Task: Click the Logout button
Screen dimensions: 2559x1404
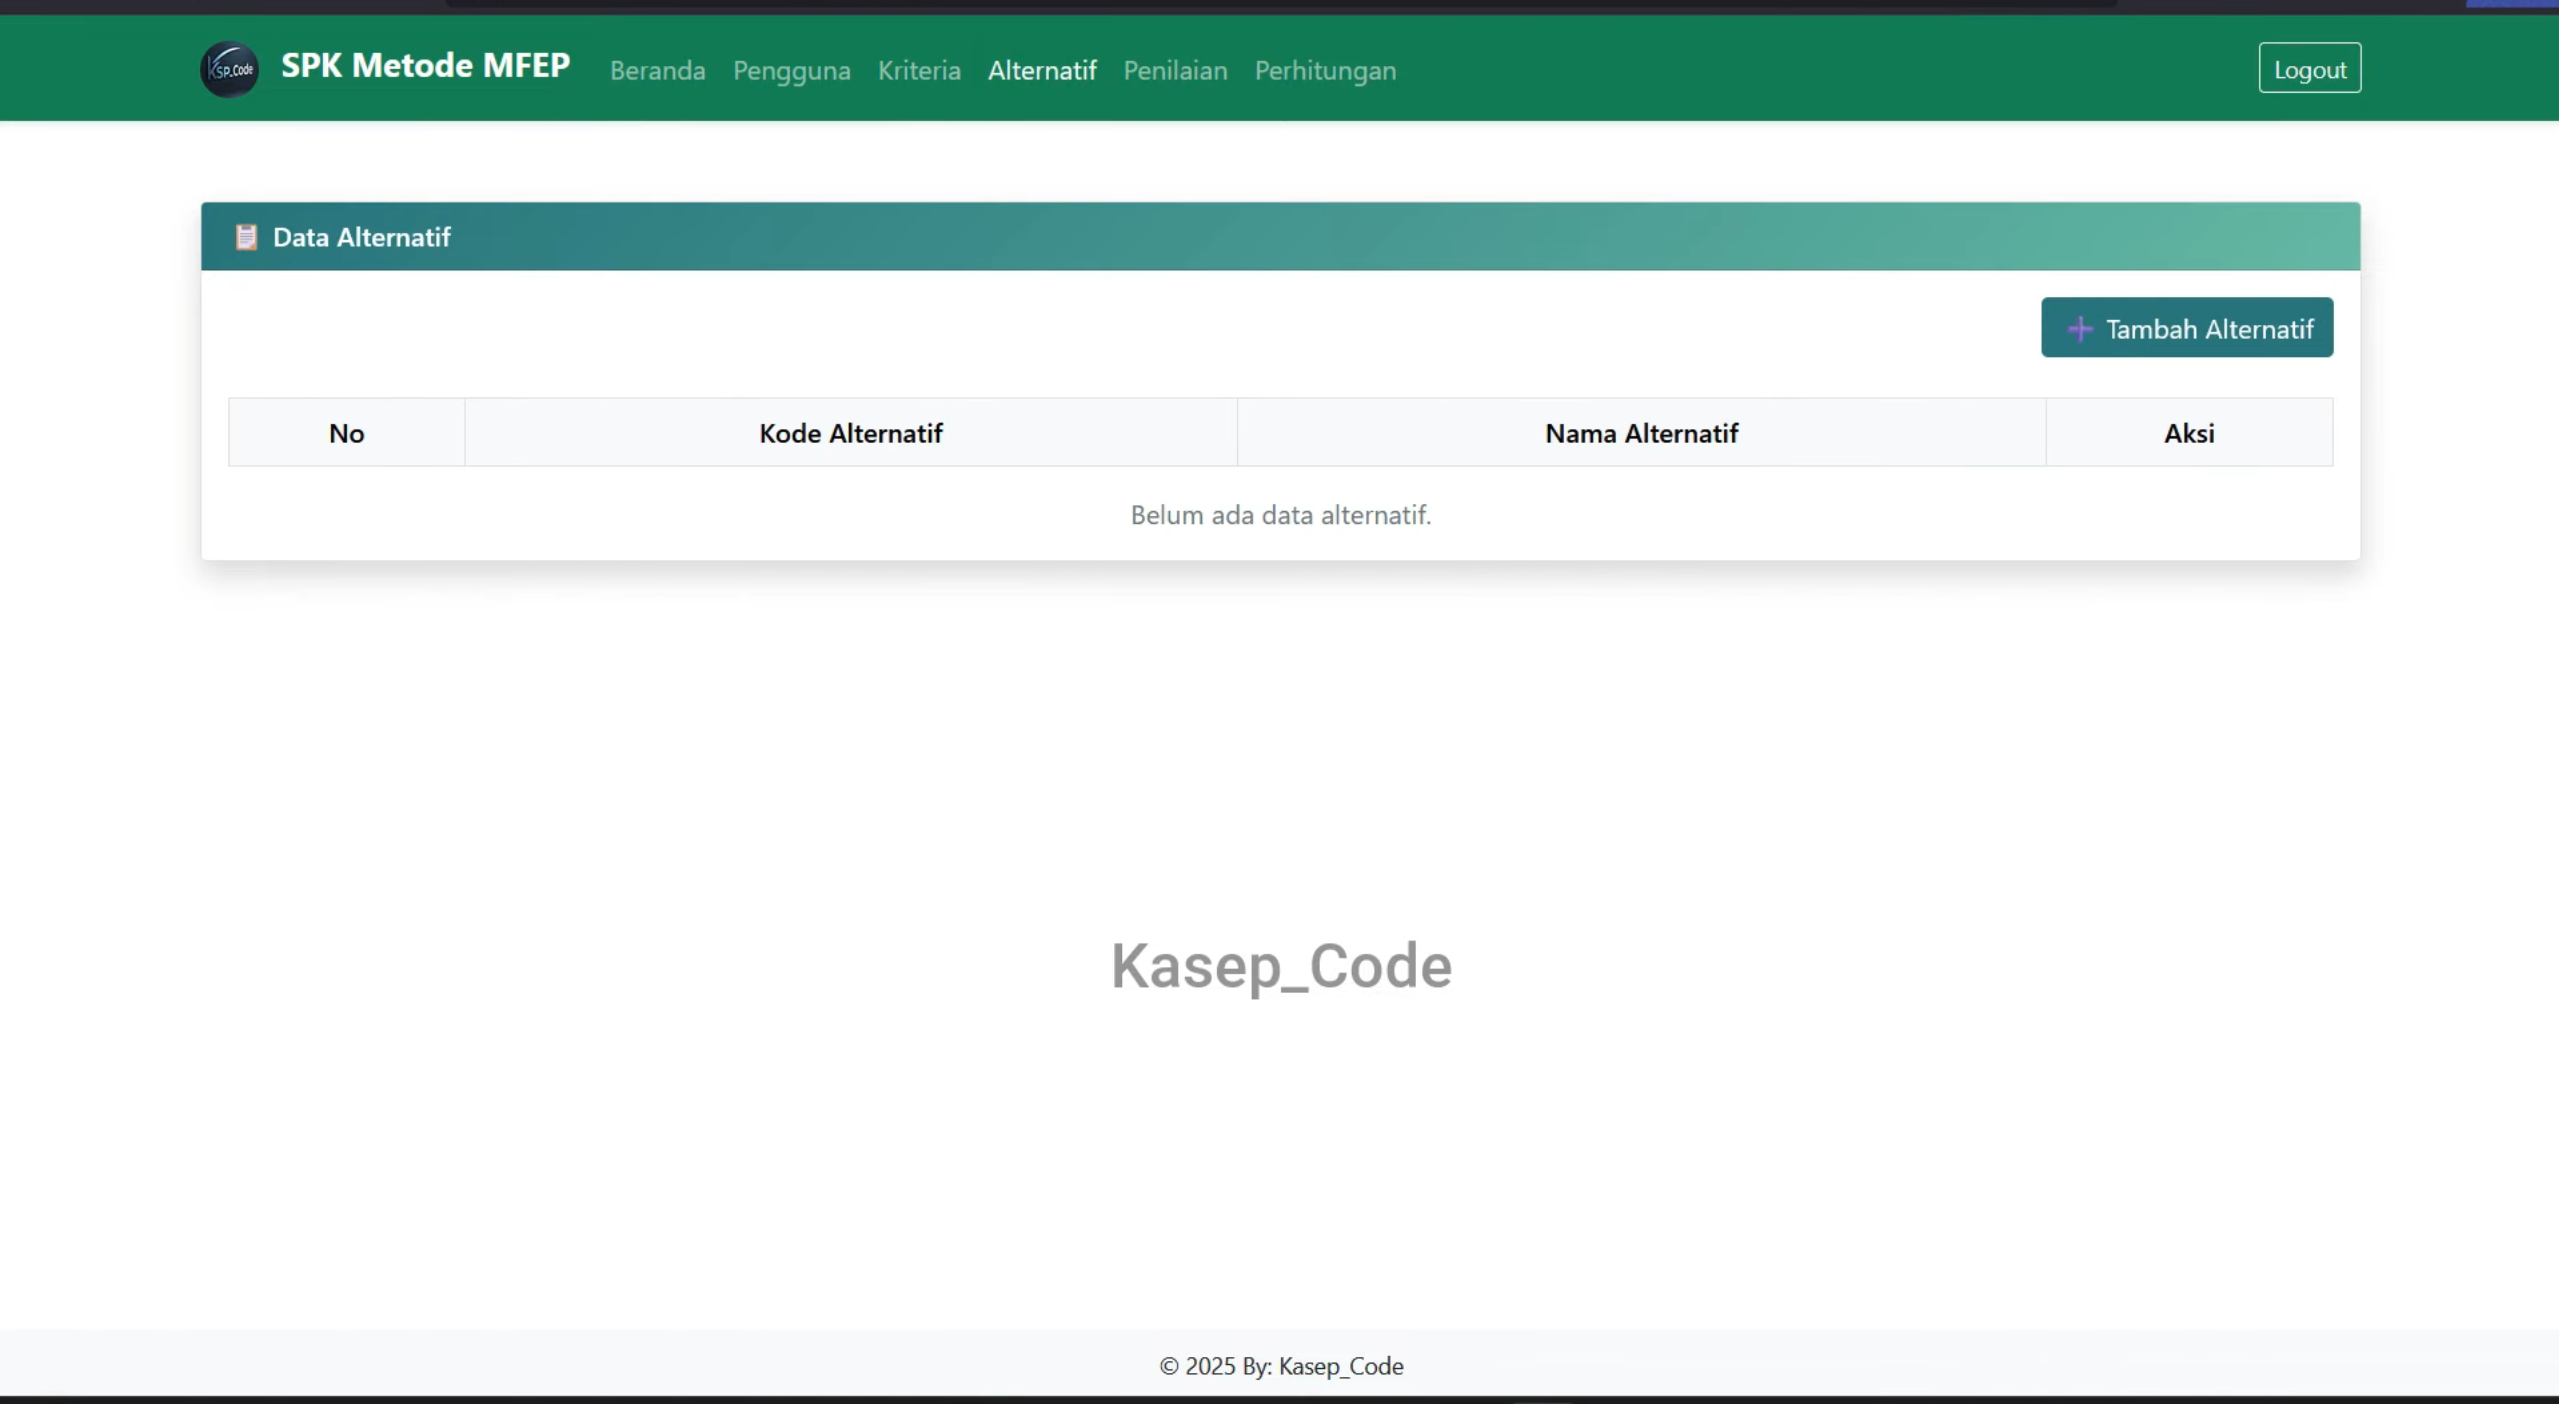Action: tap(2310, 68)
